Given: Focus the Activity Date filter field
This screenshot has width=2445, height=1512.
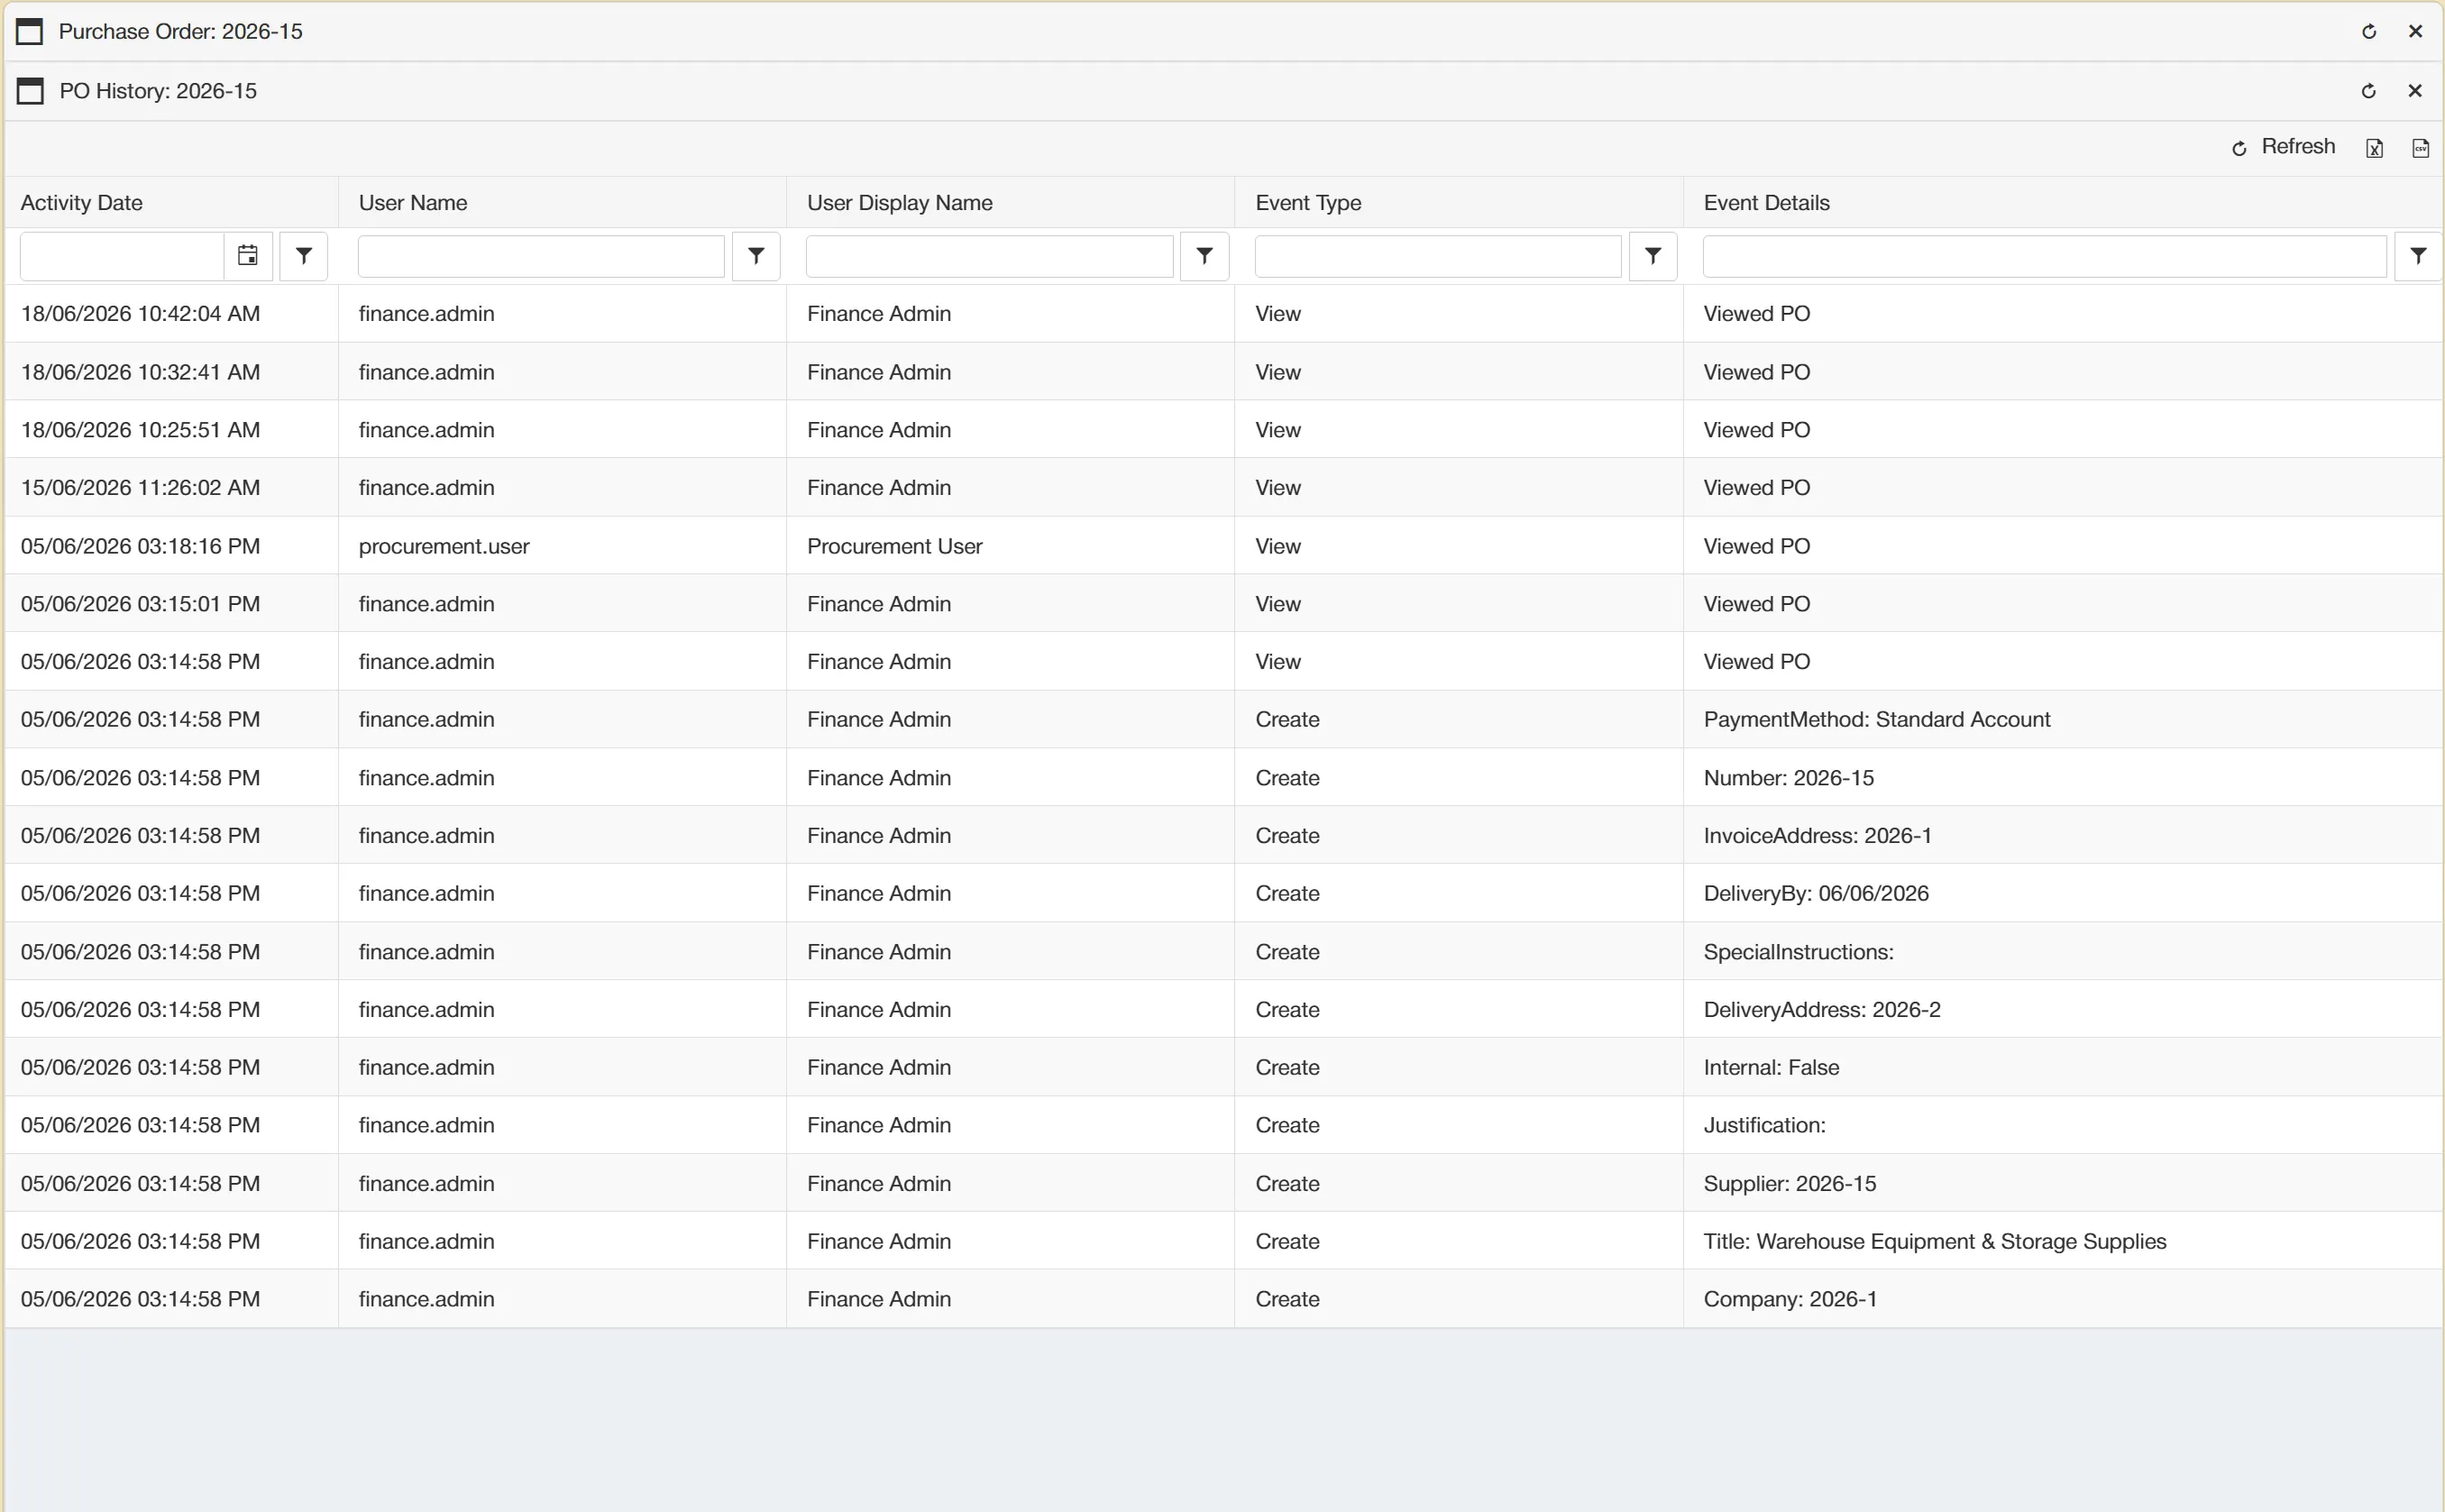Looking at the screenshot, I should (x=122, y=256).
